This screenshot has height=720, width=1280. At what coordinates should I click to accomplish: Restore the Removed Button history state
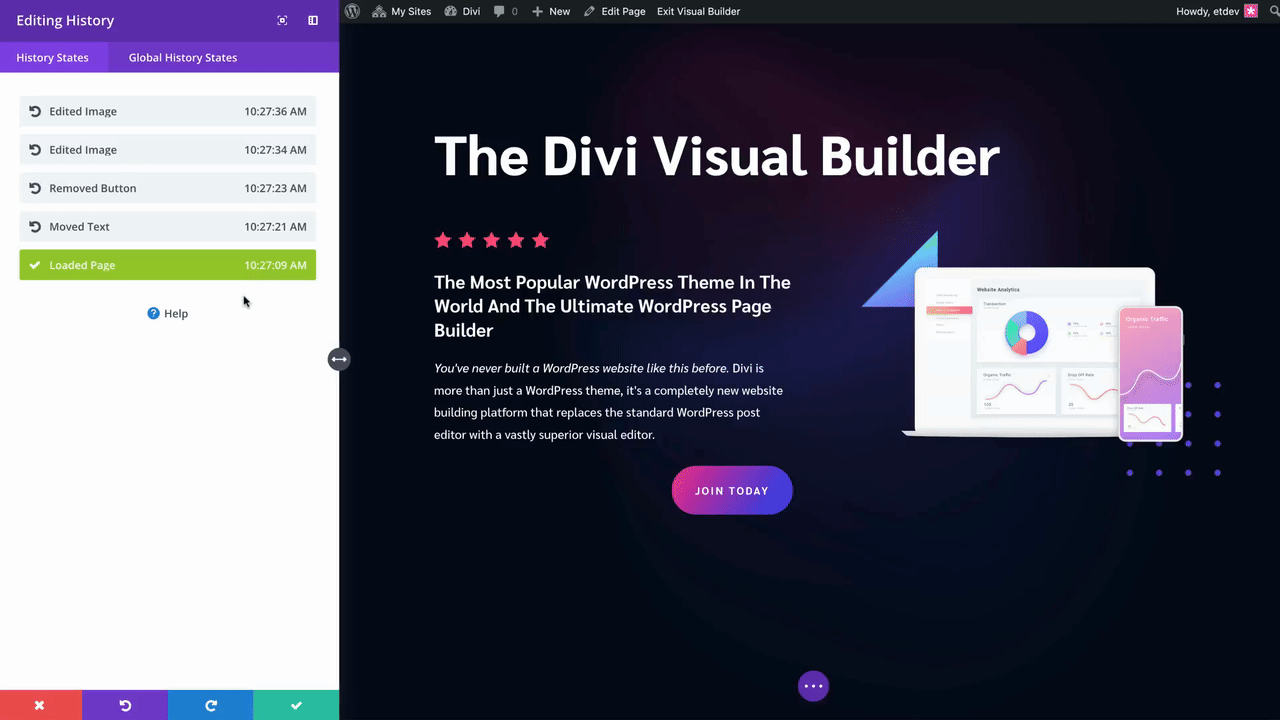[x=167, y=188]
